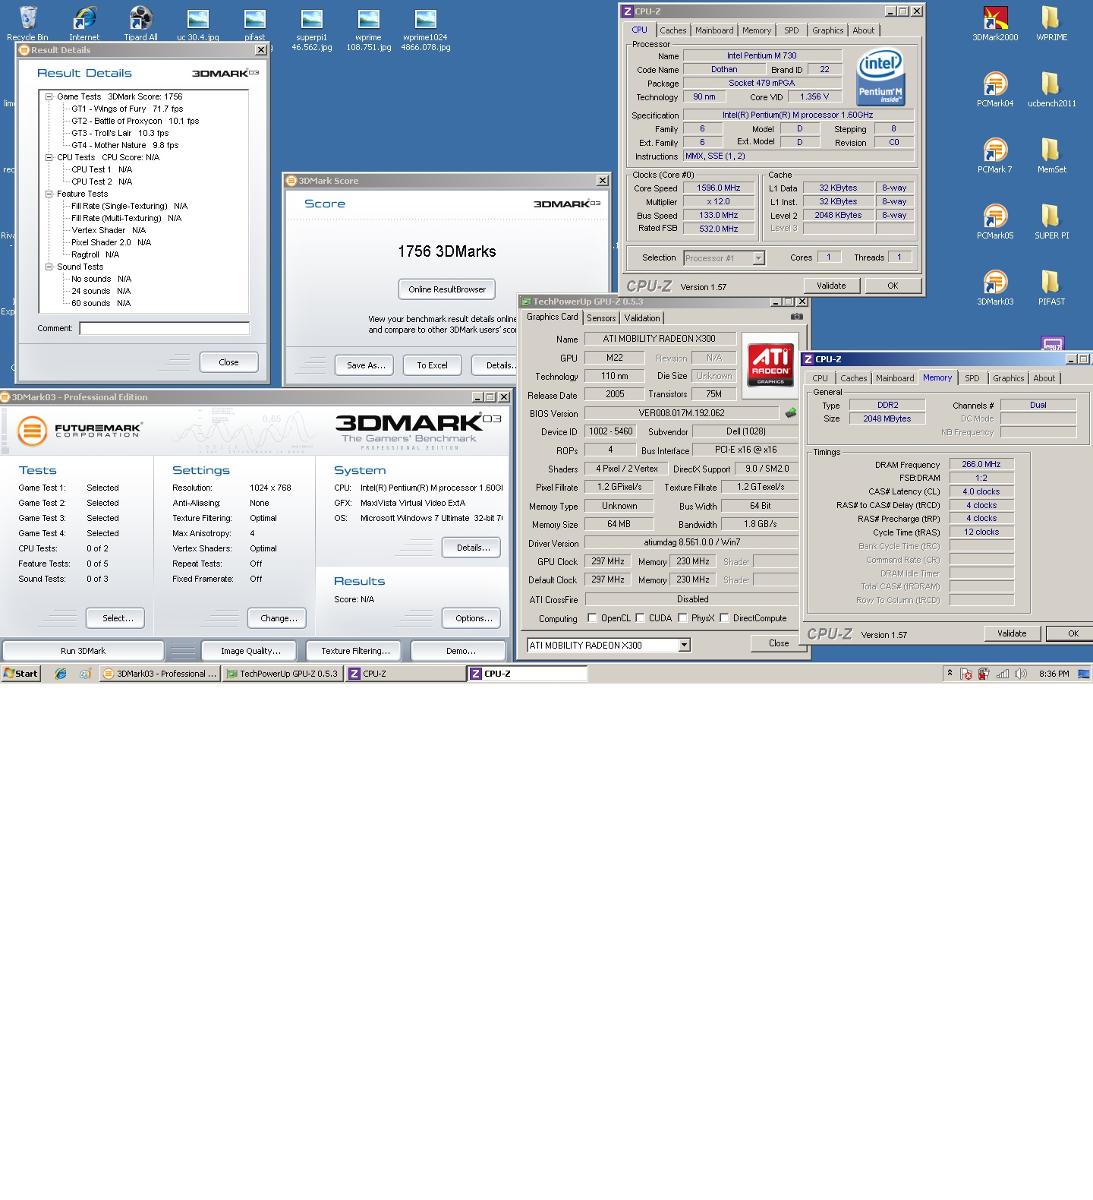Open the superpi1 46.562.jpg image file
The image size is (1093, 1200).
tap(312, 28)
